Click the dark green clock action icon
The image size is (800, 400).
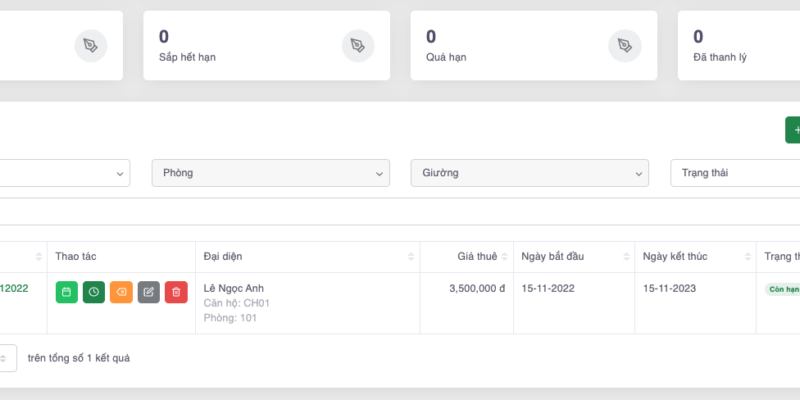[94, 292]
